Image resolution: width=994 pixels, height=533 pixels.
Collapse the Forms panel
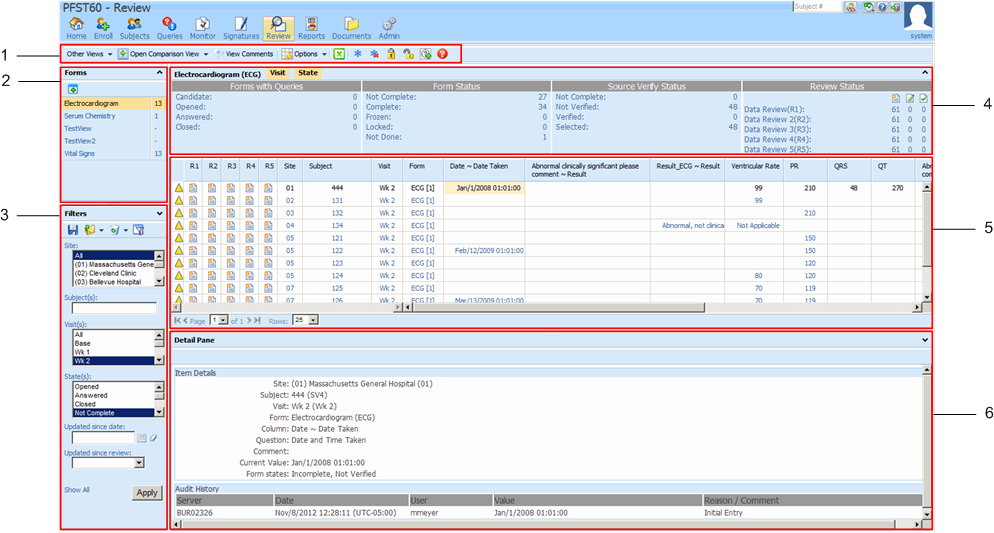pyautogui.click(x=159, y=73)
